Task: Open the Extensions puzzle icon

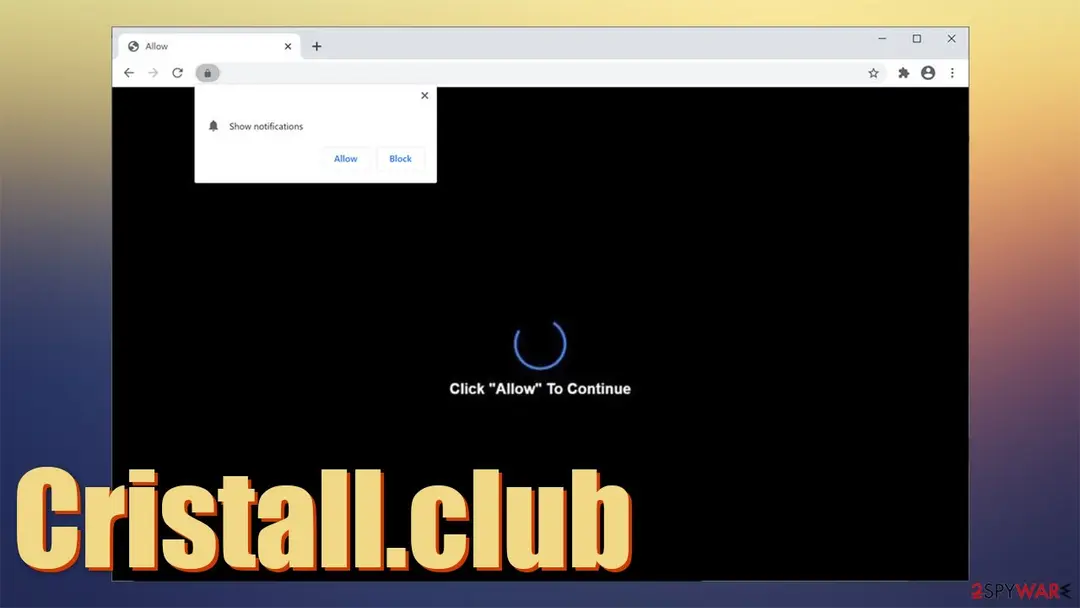Action: pos(904,73)
